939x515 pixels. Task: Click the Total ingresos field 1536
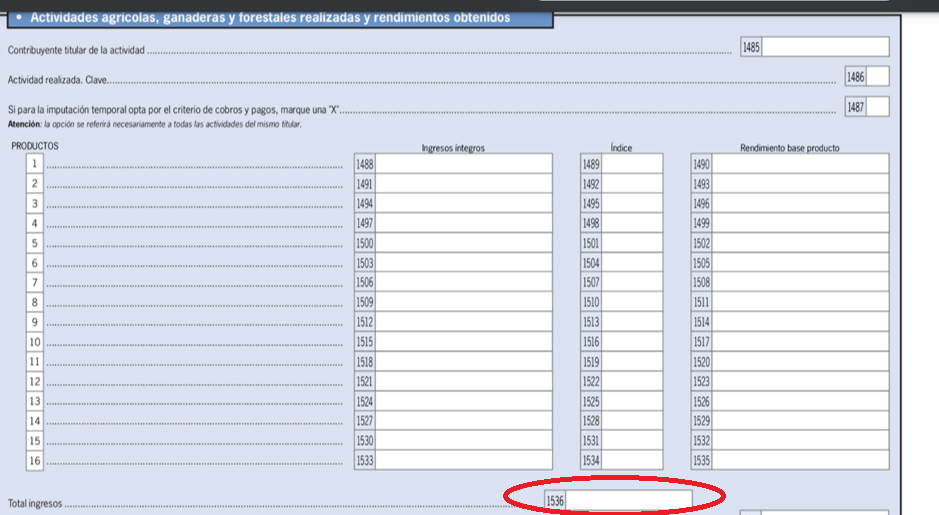(x=629, y=499)
